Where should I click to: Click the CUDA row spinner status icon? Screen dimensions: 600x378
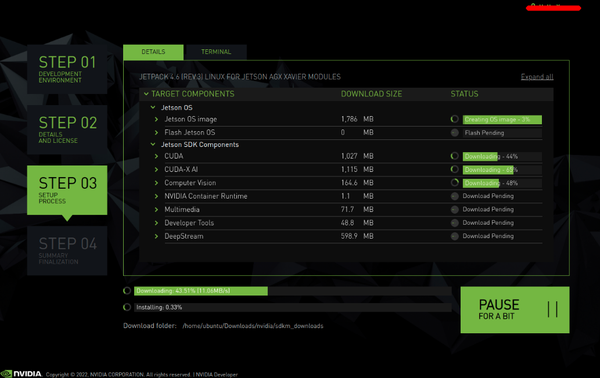(455, 156)
